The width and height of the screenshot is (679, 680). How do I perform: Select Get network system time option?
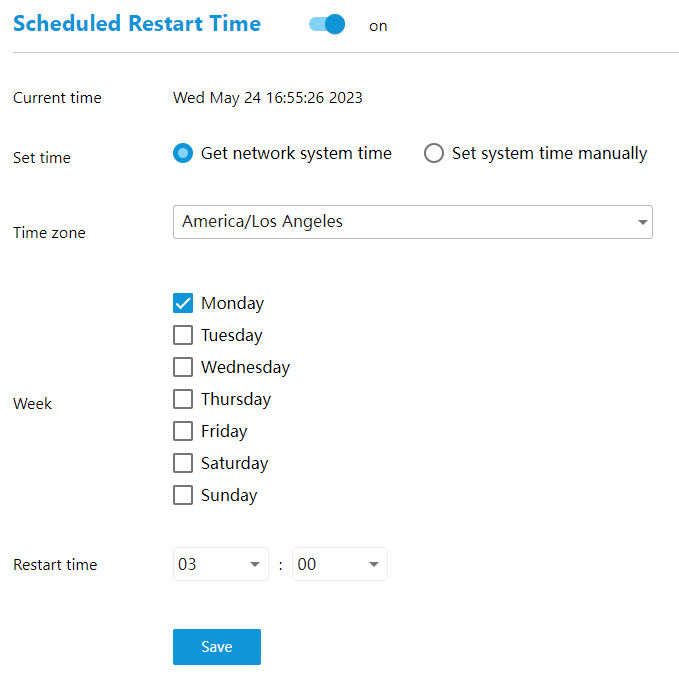183,153
